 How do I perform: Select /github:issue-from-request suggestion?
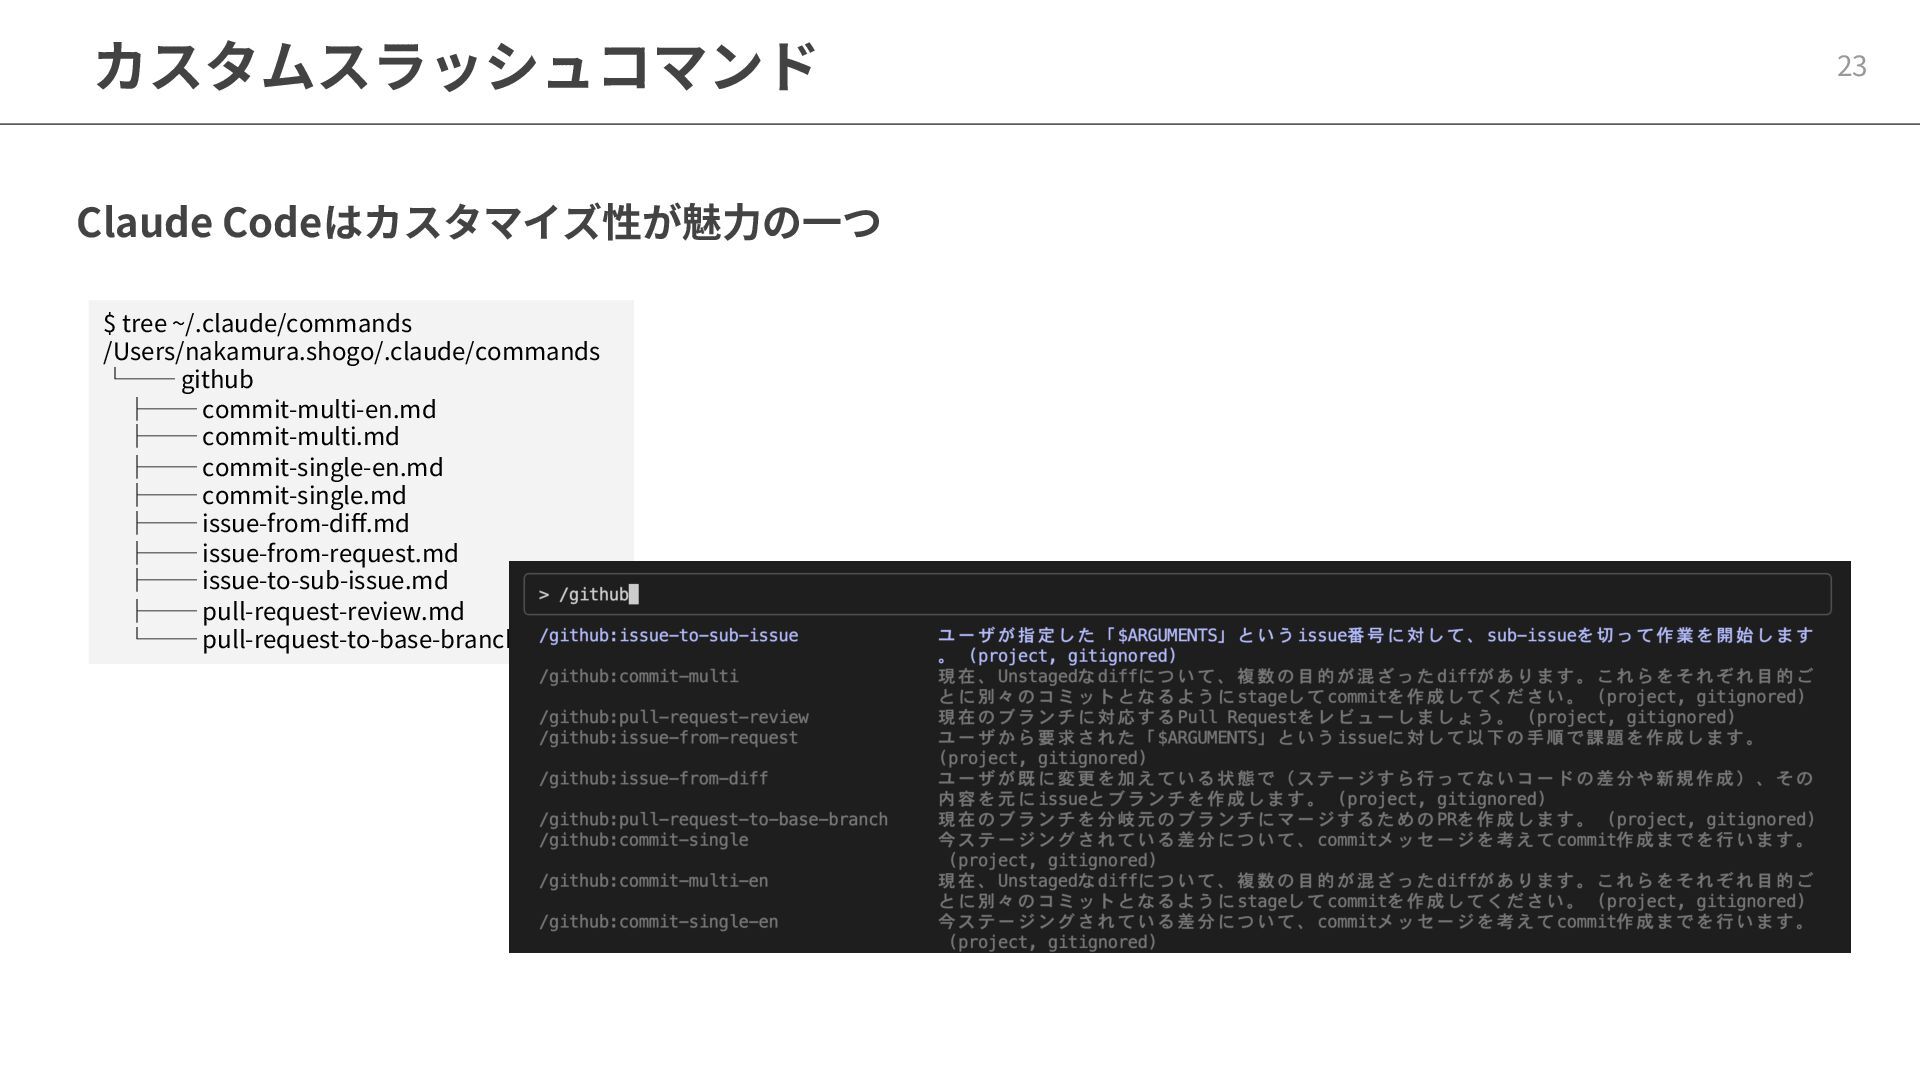[x=668, y=738]
